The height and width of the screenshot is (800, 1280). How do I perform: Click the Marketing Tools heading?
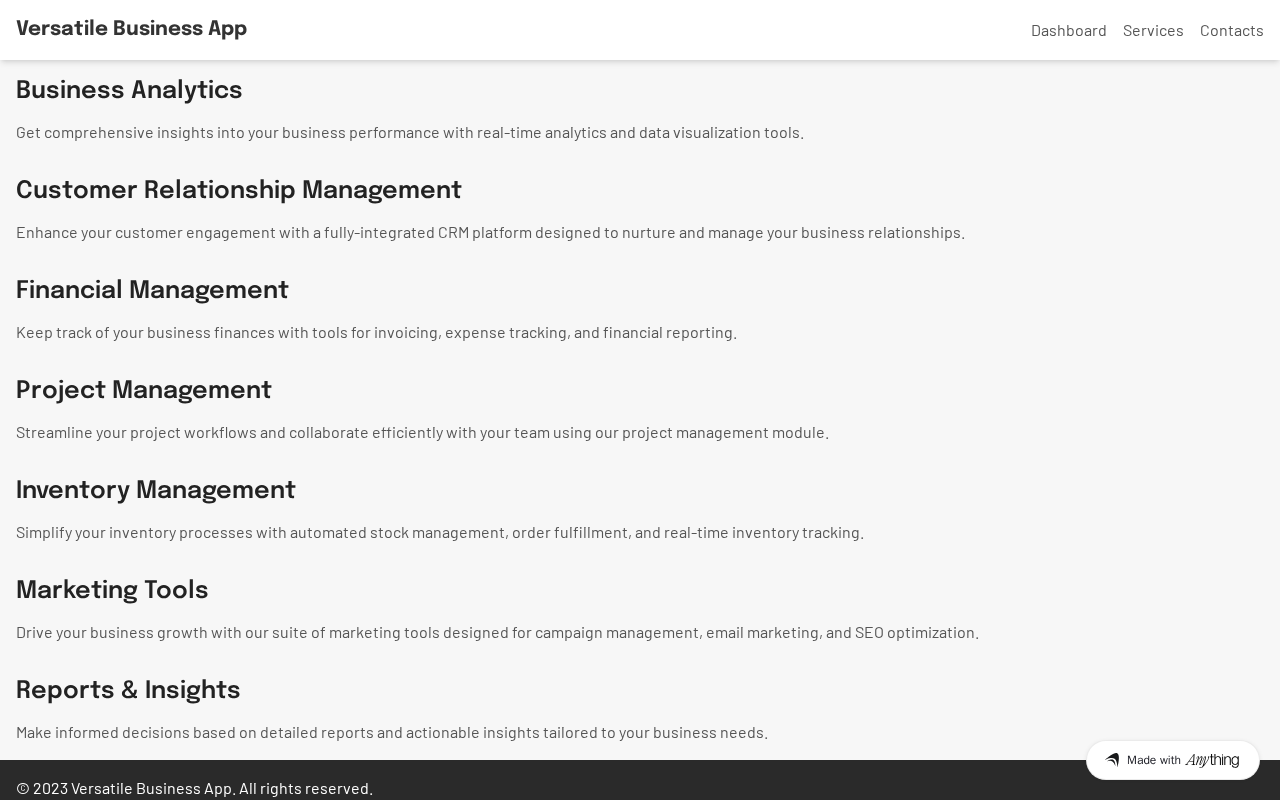pos(112,591)
